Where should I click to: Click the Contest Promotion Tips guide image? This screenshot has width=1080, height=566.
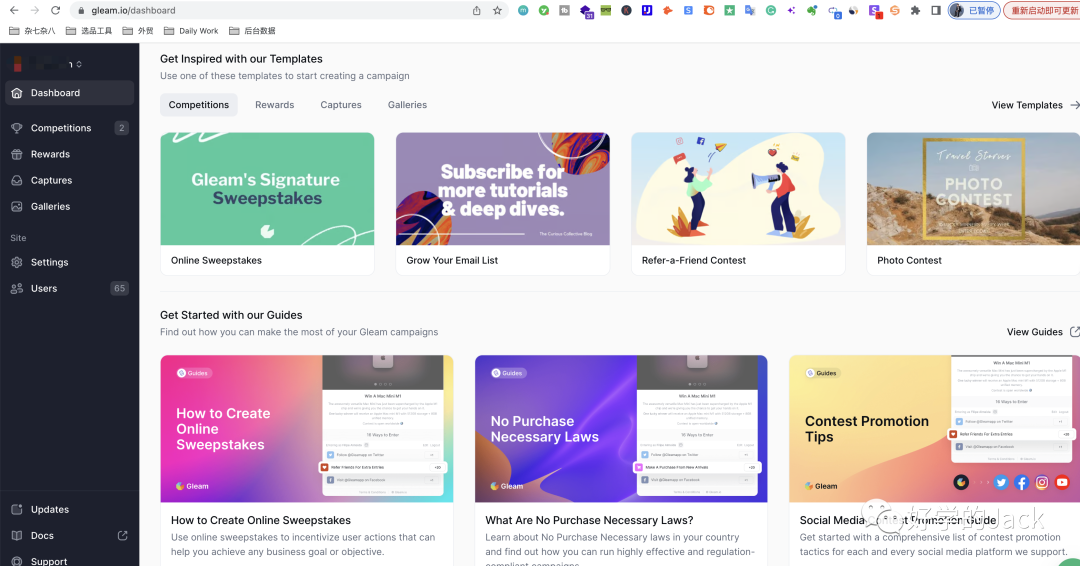(x=935, y=428)
